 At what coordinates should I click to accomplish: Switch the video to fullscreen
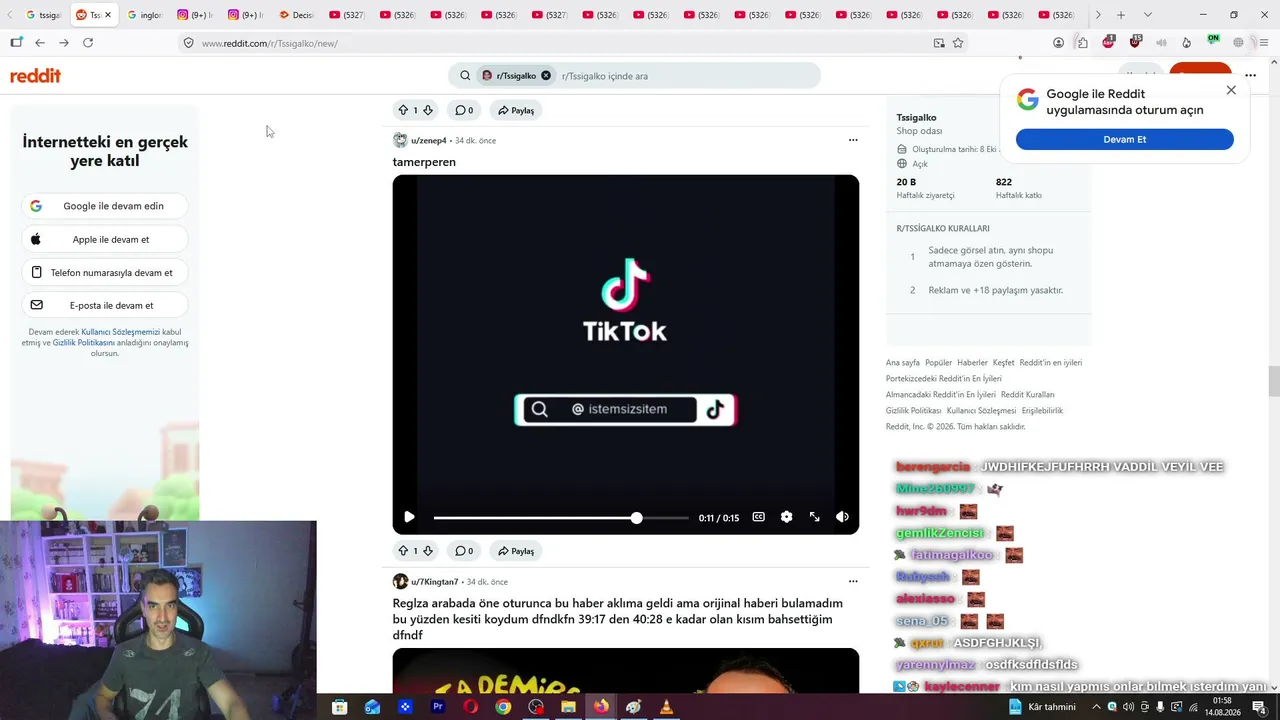[x=814, y=517]
